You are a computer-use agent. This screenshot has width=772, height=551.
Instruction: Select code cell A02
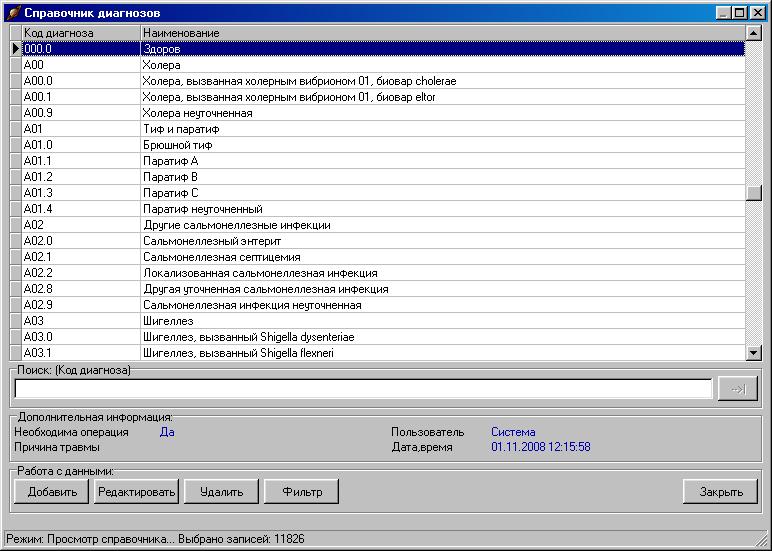[x=81, y=225]
